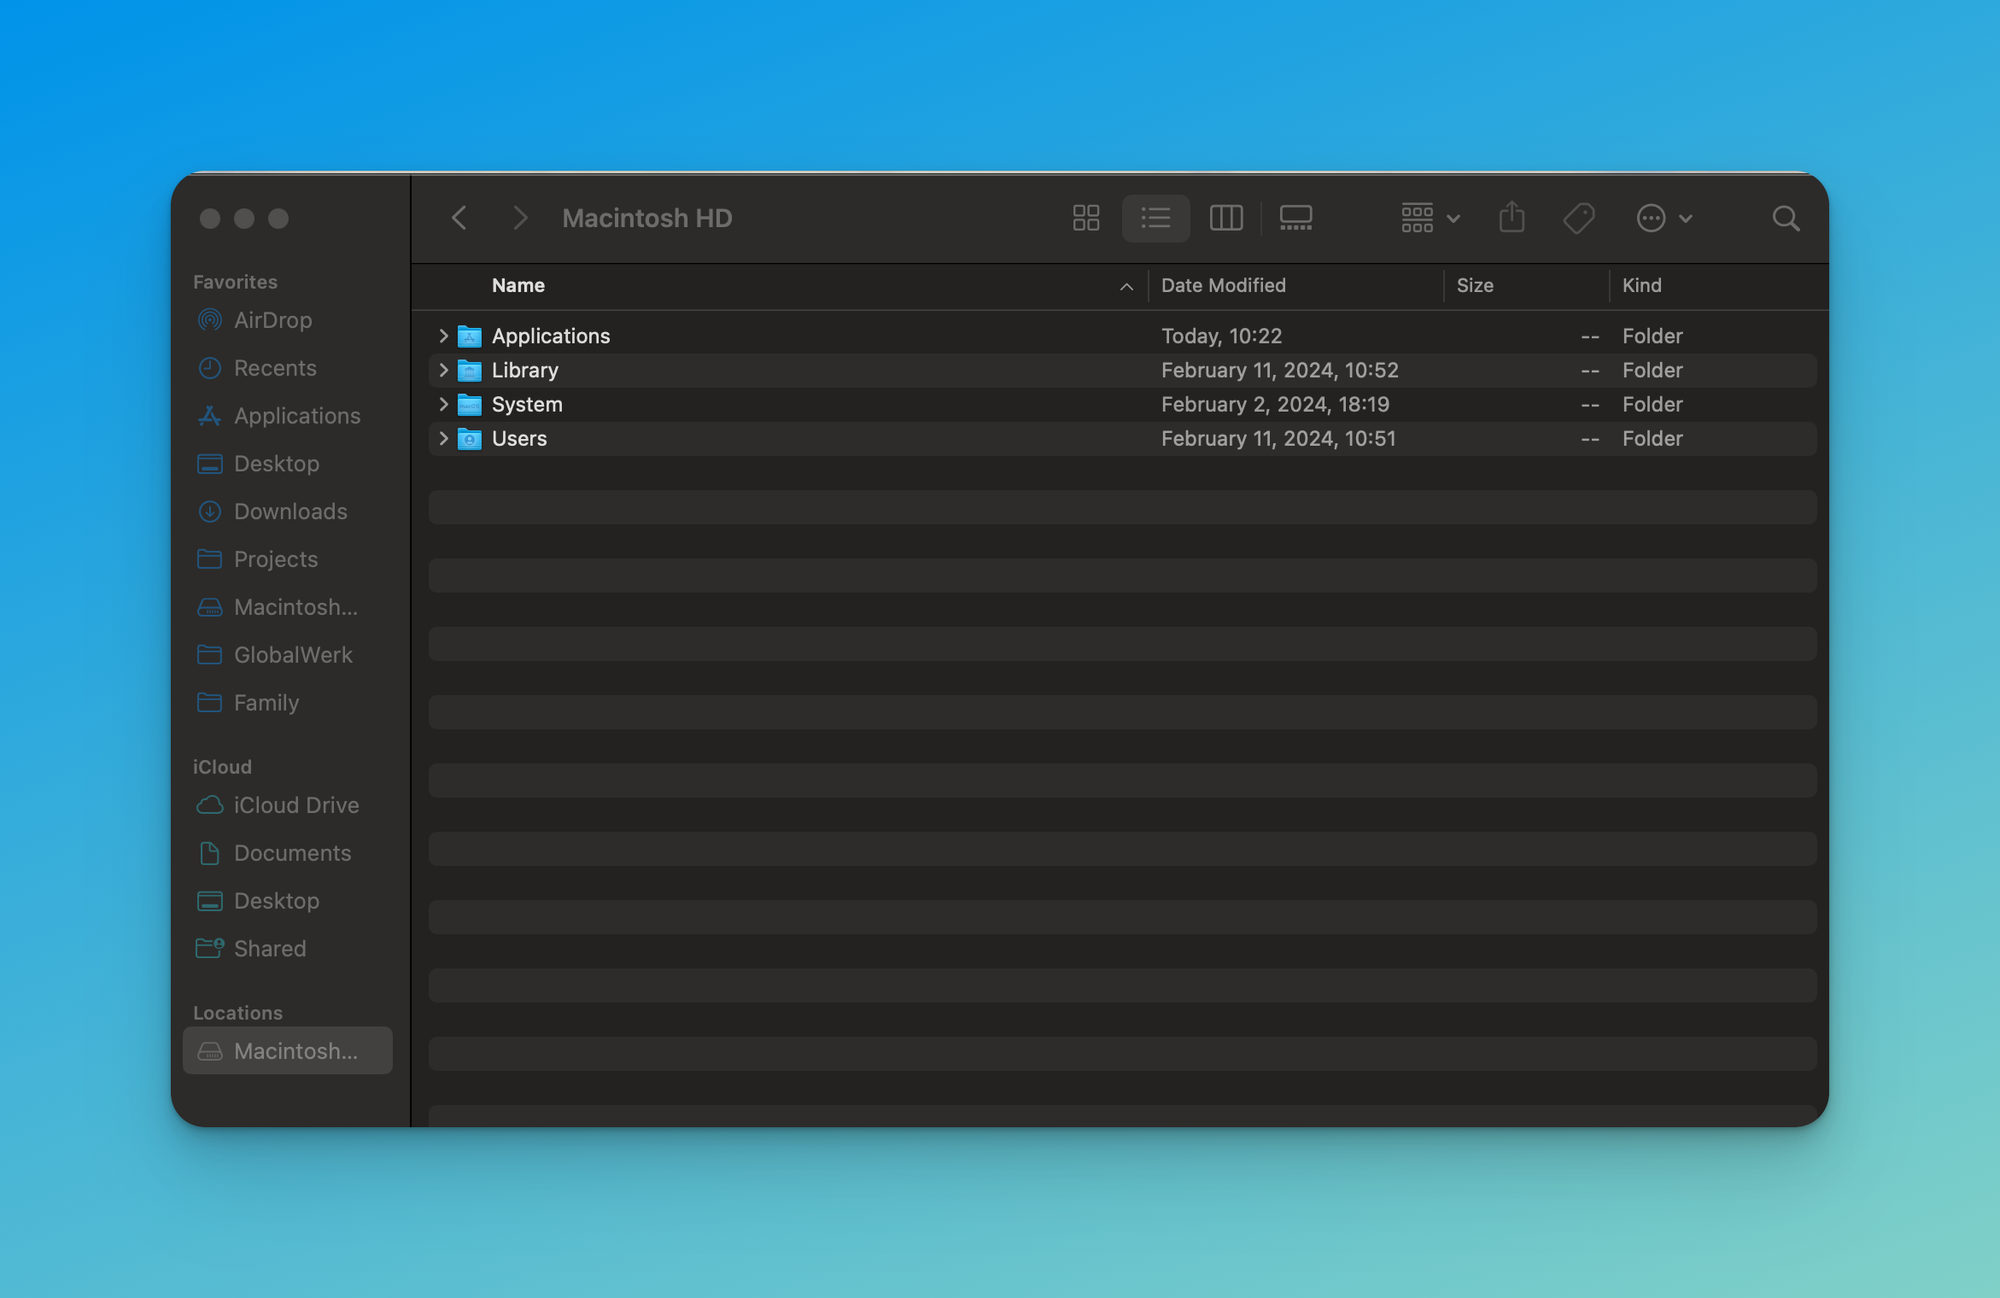Viewport: 2000px width, 1298px height.
Task: Add a tag to selection
Action: pyautogui.click(x=1579, y=217)
